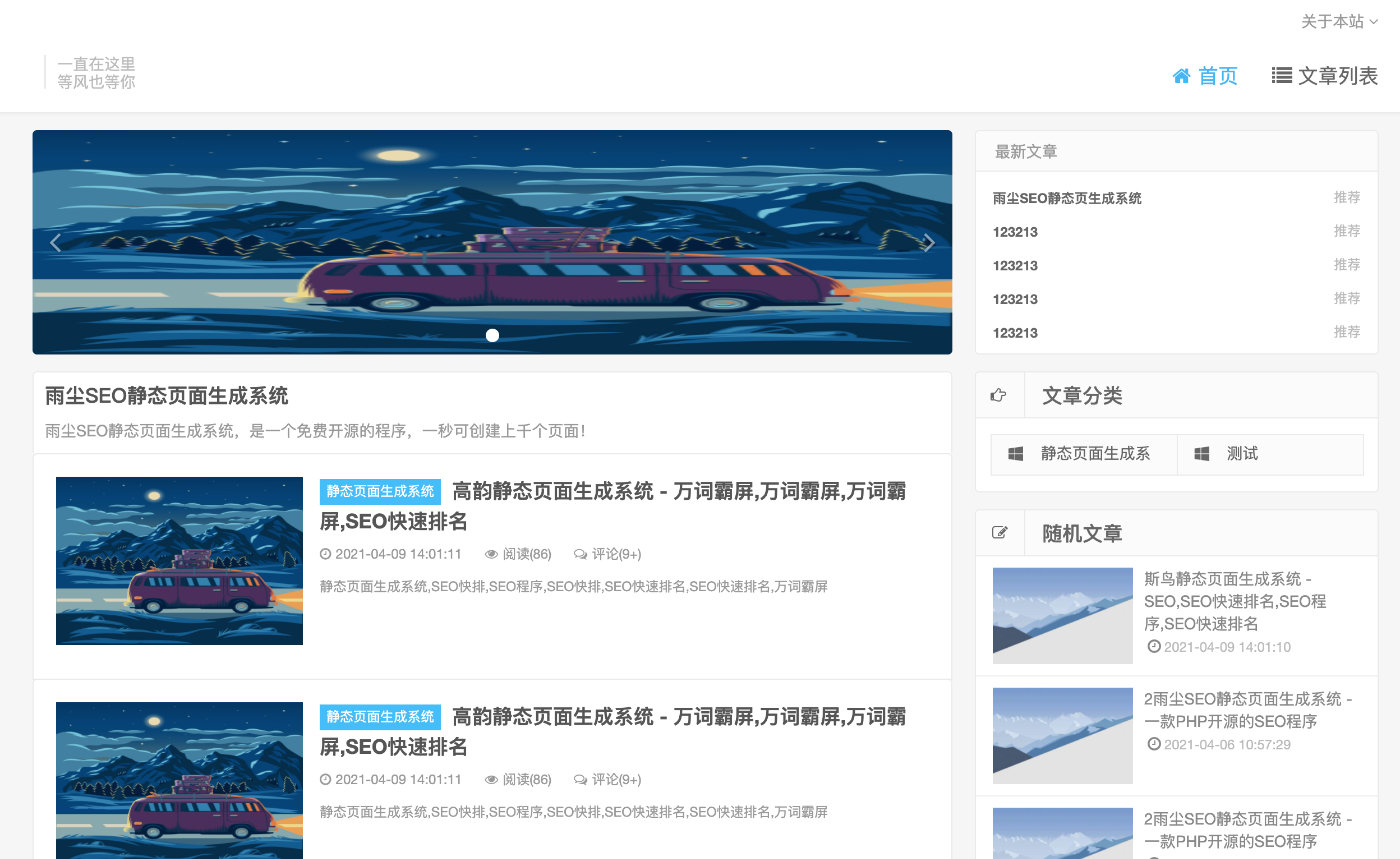Open thumbnail of 斯鸟静态页面生成系统 article
Screen dimensions: 1400x859
pyautogui.click(x=1063, y=616)
